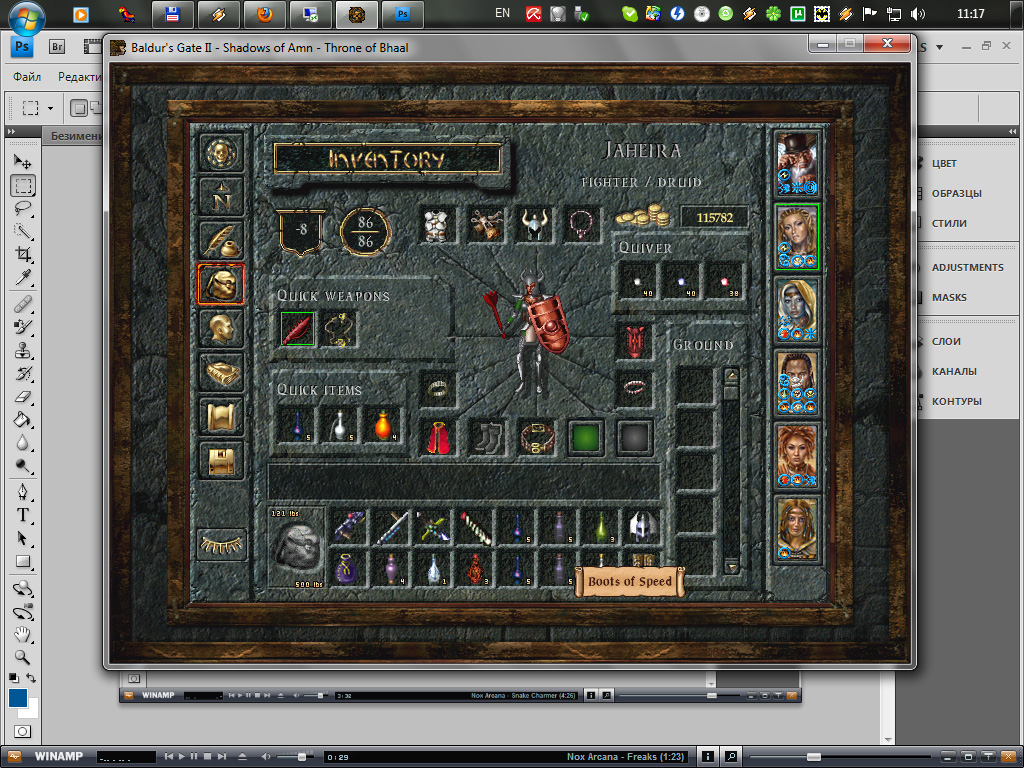
Task: Click the equipped amulet slot
Action: 581,225
